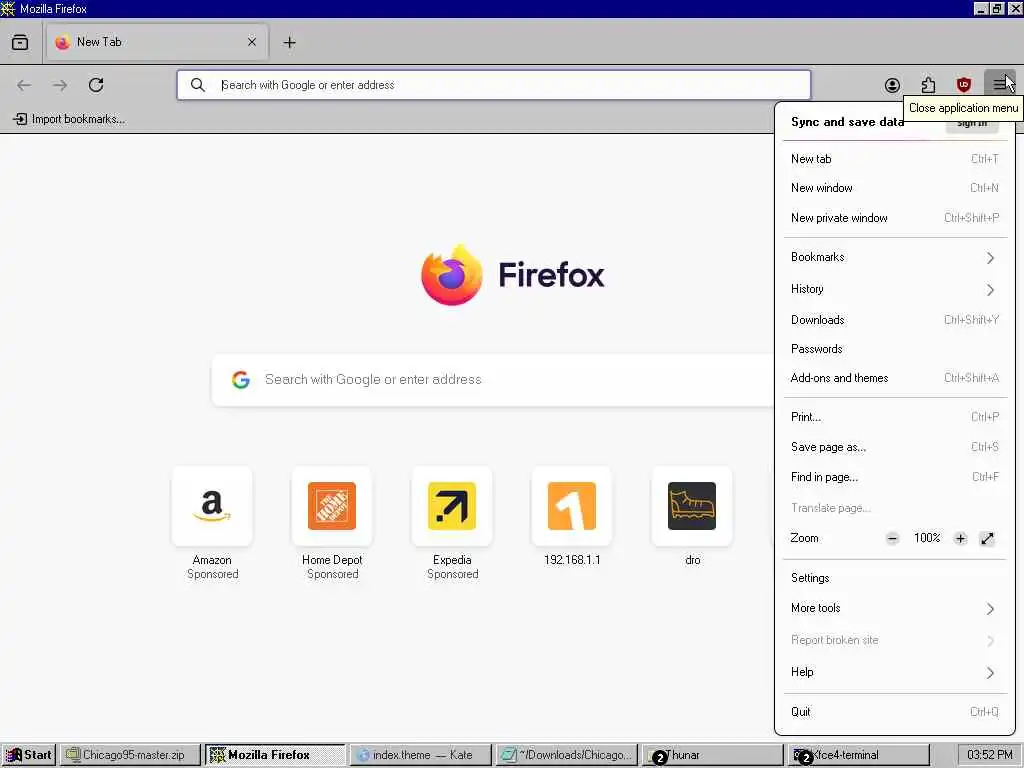
Task: Expand the Bookmarks submenu
Action: click(x=895, y=257)
